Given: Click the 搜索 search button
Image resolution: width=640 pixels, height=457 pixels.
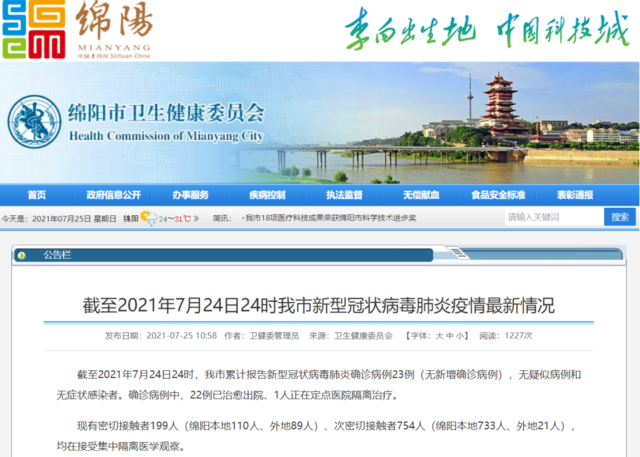Looking at the screenshot, I should [619, 217].
